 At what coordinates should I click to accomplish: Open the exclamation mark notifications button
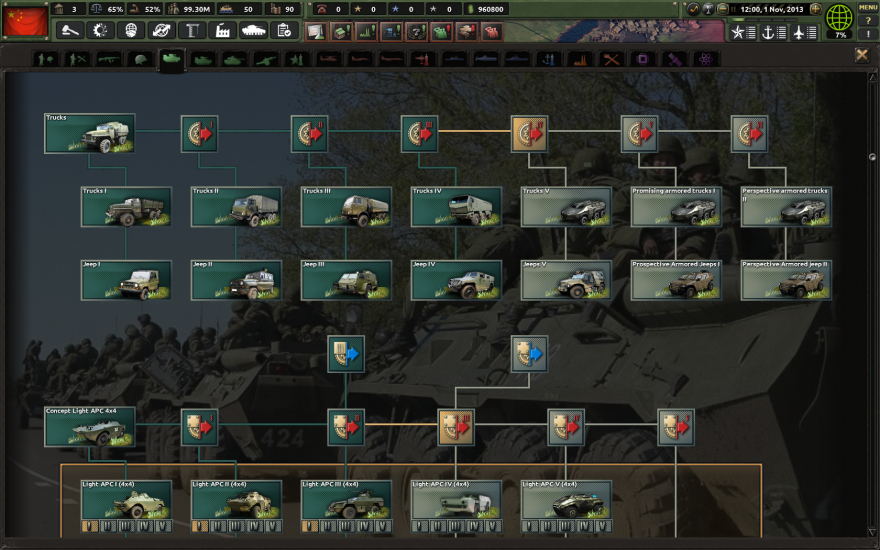point(868,34)
